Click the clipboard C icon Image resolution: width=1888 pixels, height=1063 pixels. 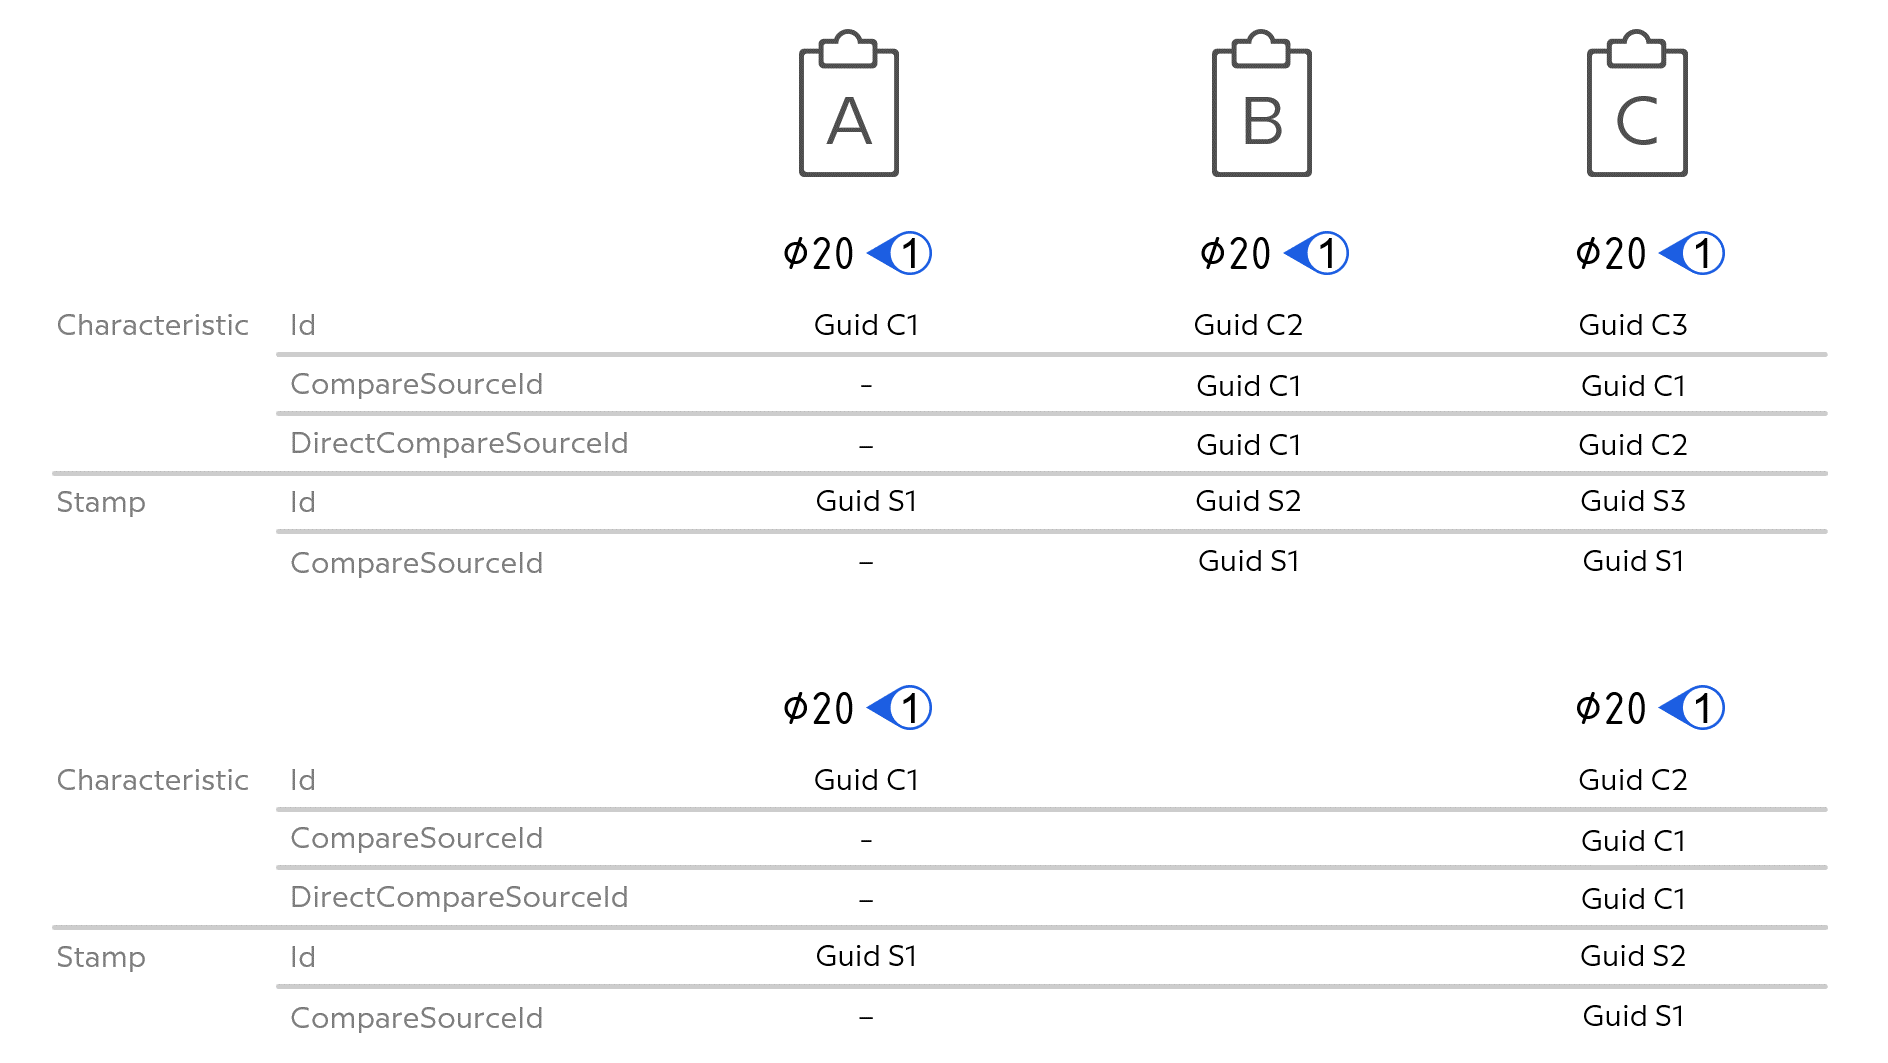[x=1637, y=104]
